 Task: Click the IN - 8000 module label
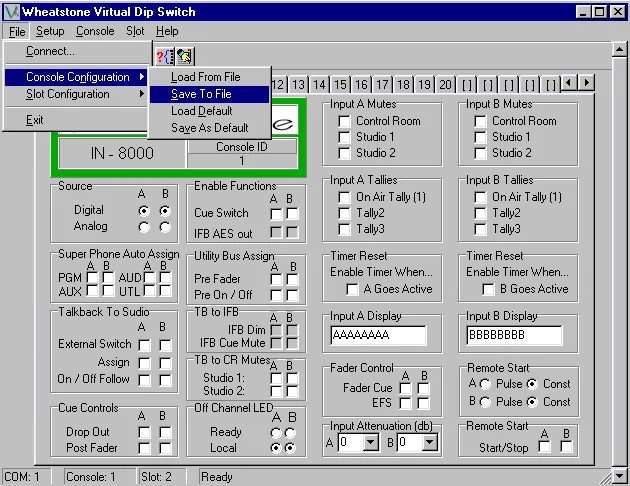click(122, 153)
